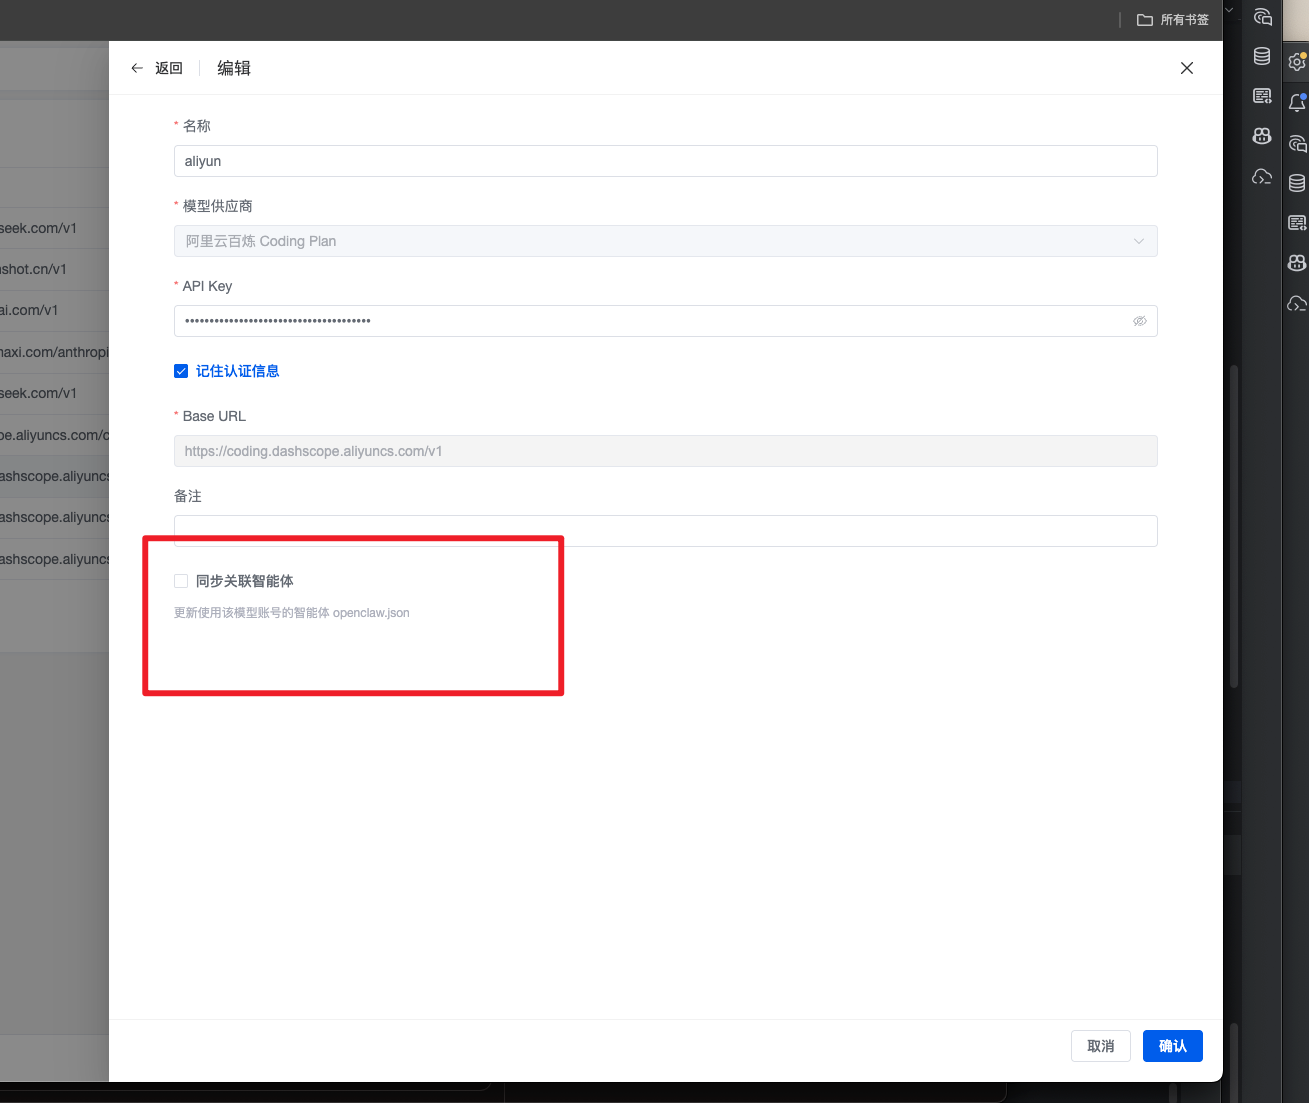This screenshot has height=1103, width=1309.
Task: Click the masked API Key input field
Action: [650, 321]
